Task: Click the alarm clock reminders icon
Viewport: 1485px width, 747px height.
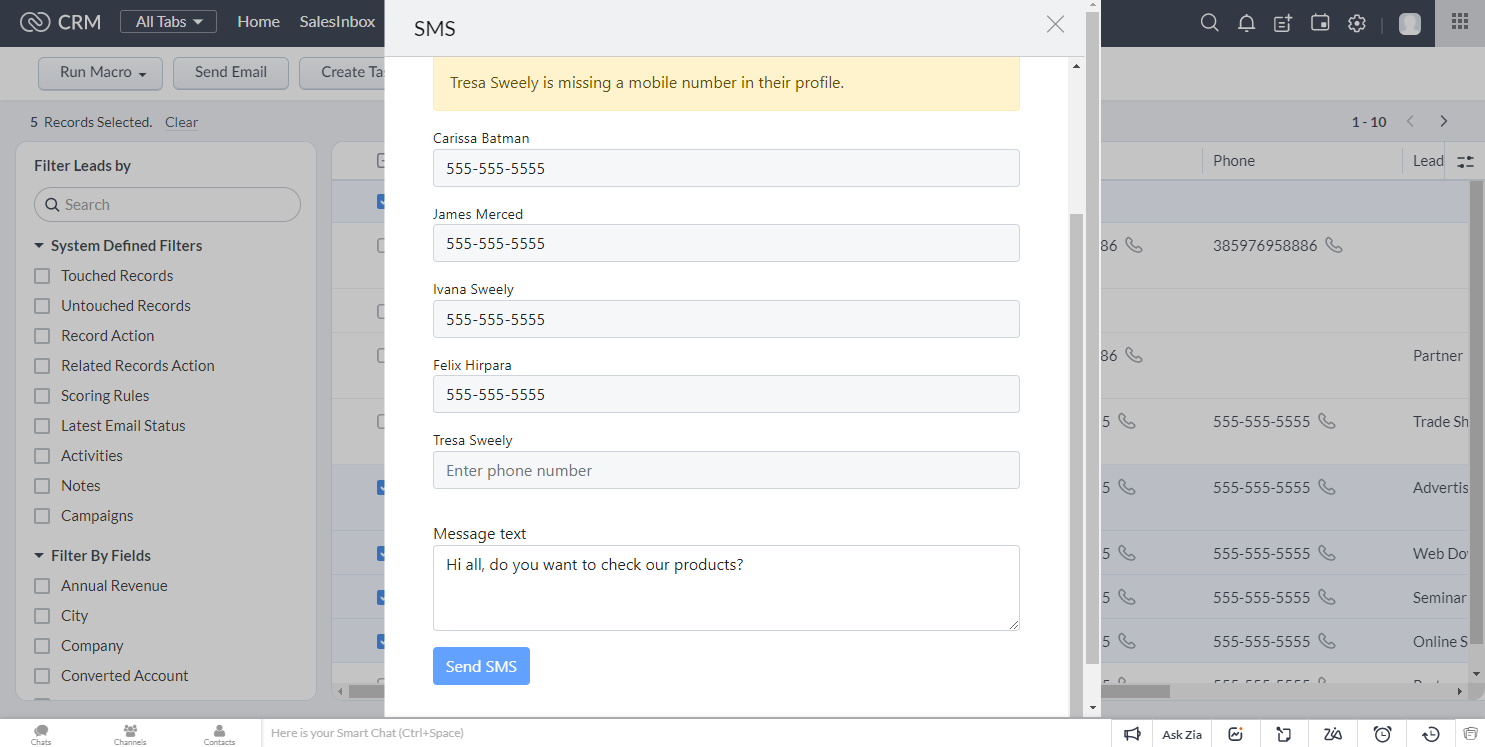Action: [1382, 734]
